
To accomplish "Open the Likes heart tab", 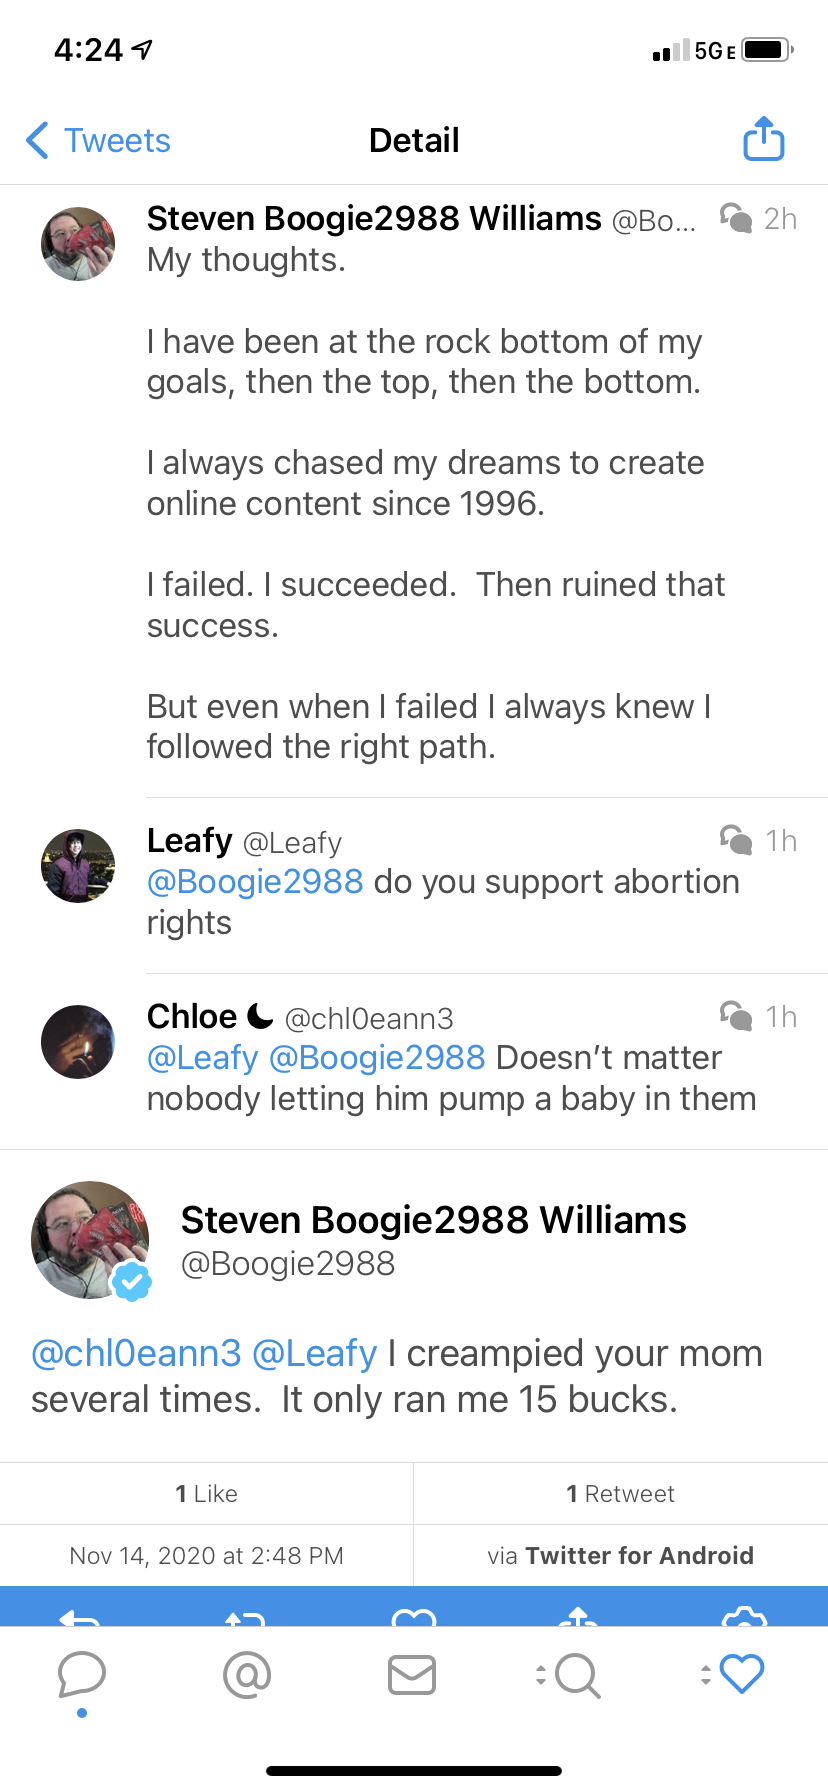I will pyautogui.click(x=742, y=1674).
